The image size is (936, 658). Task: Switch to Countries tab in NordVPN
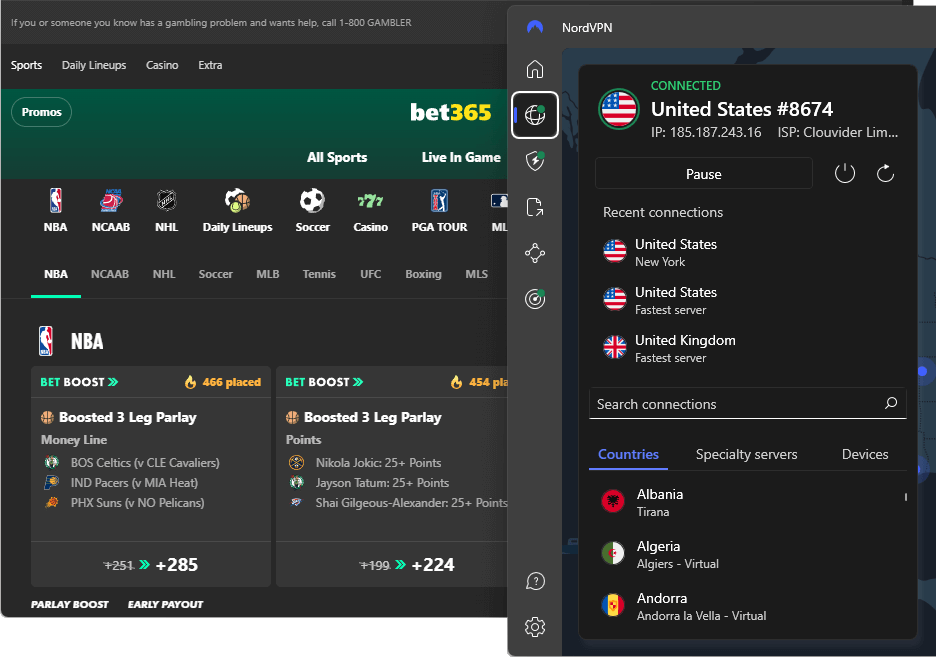click(628, 454)
